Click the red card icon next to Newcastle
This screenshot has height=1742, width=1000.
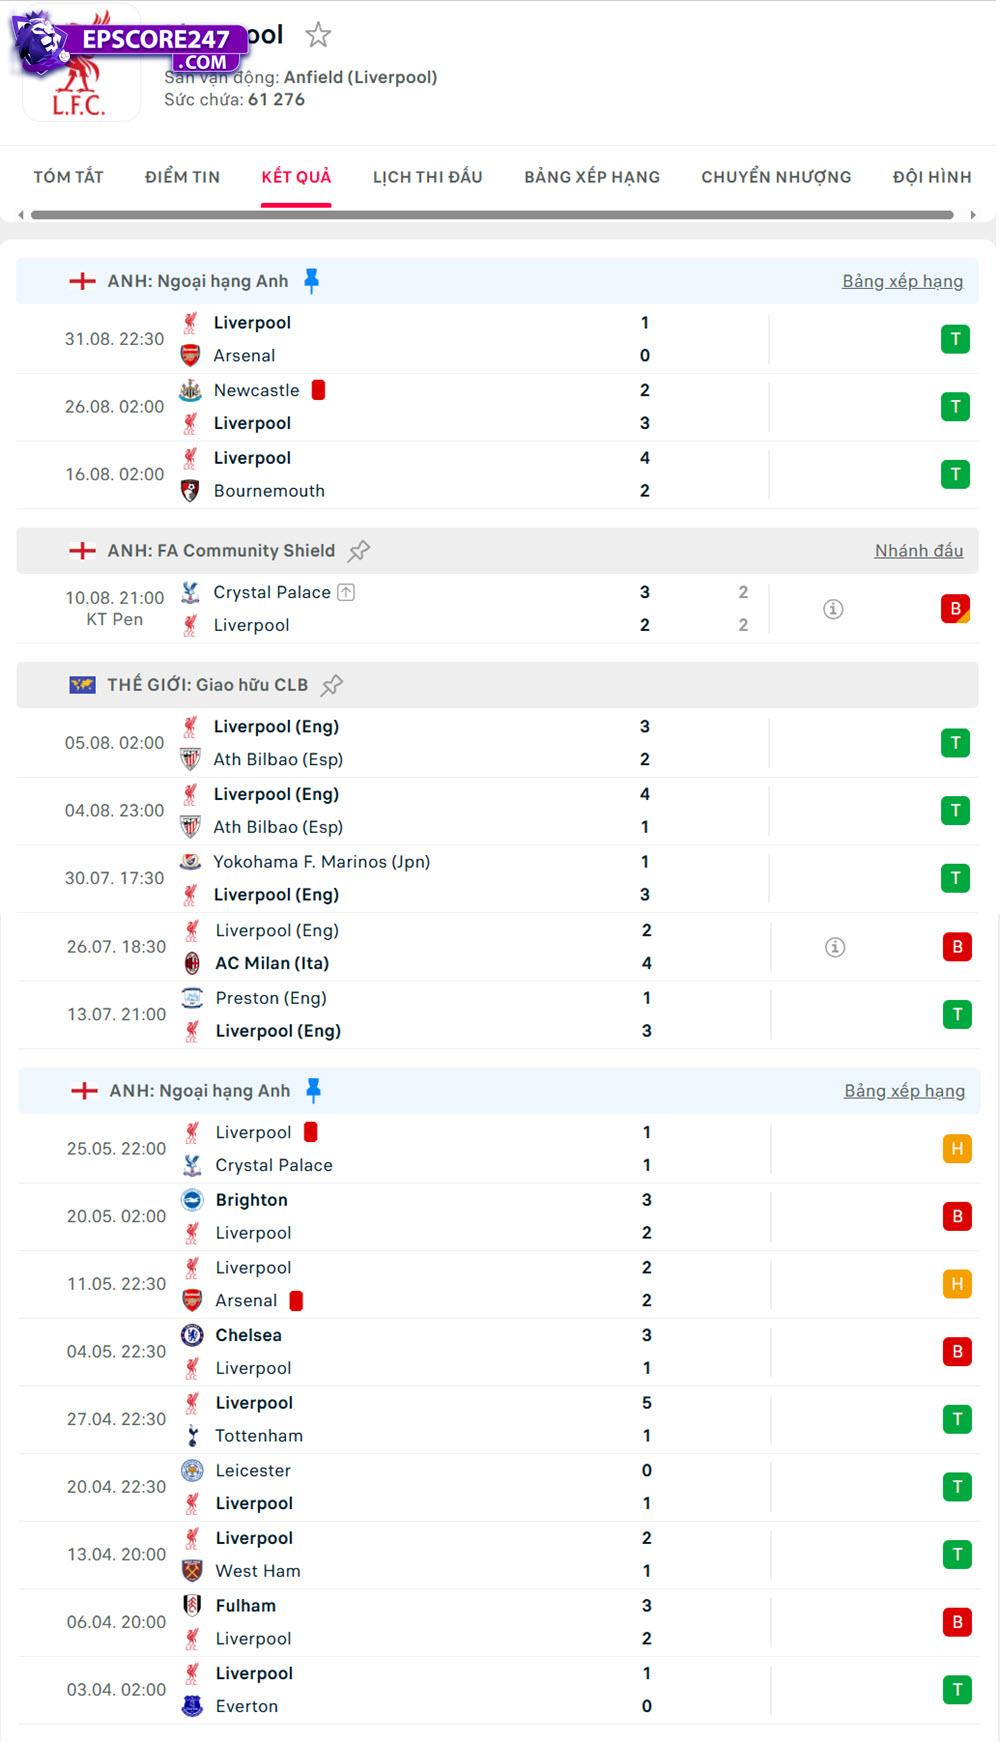click(x=318, y=390)
